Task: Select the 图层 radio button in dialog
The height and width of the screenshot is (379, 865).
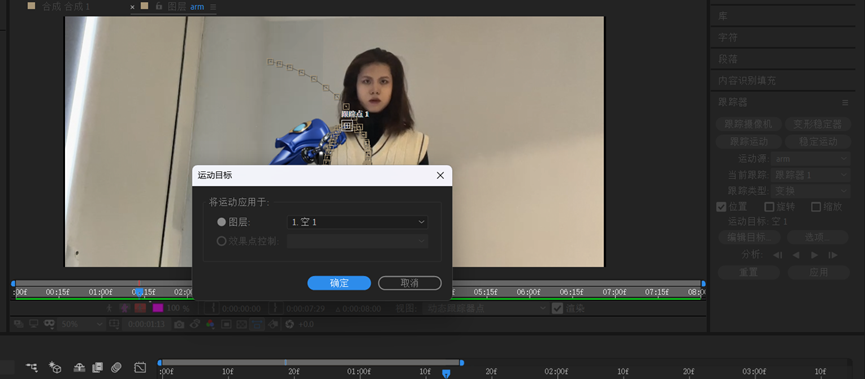Action: (x=221, y=222)
